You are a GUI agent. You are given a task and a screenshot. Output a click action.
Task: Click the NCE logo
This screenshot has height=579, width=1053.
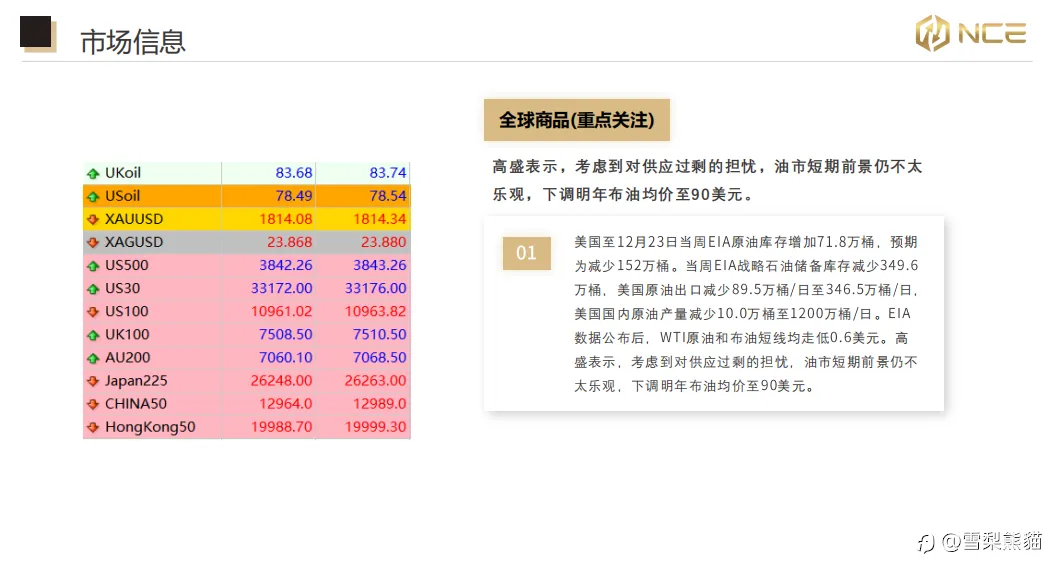tap(970, 33)
